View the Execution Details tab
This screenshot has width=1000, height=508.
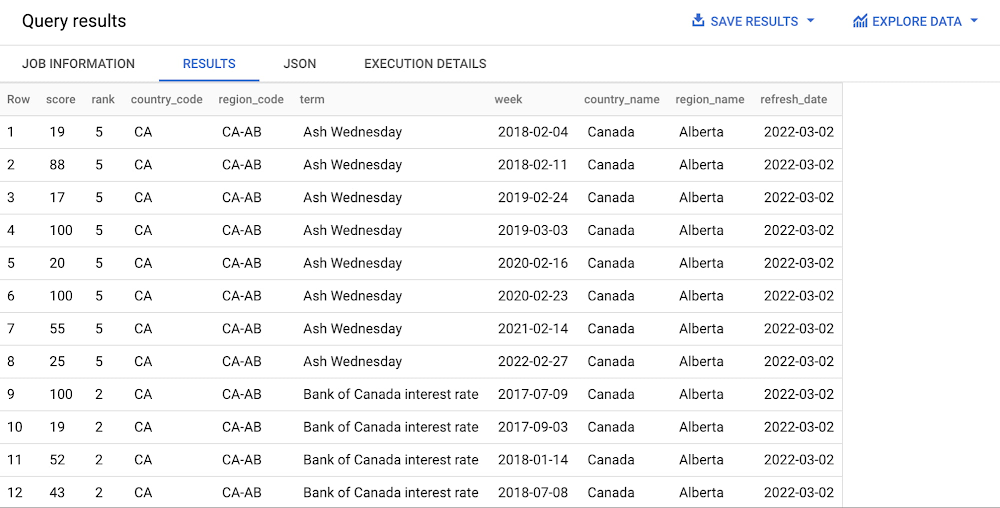pos(425,64)
